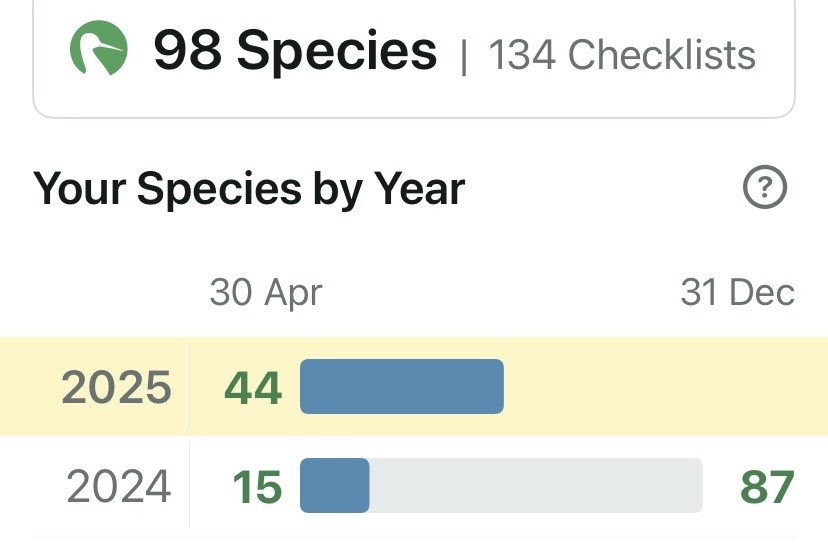Click the gray remainder of the 2024 bar
The image size is (828, 557).
pos(536,485)
